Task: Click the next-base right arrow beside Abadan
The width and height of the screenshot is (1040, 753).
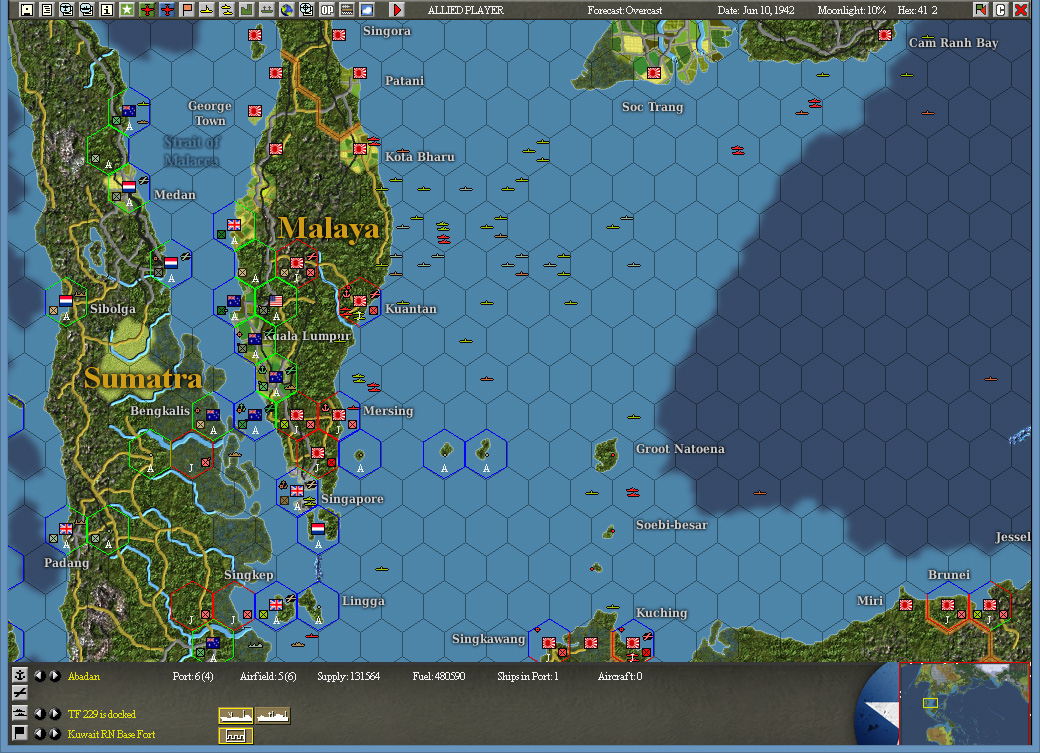Action: pos(54,676)
